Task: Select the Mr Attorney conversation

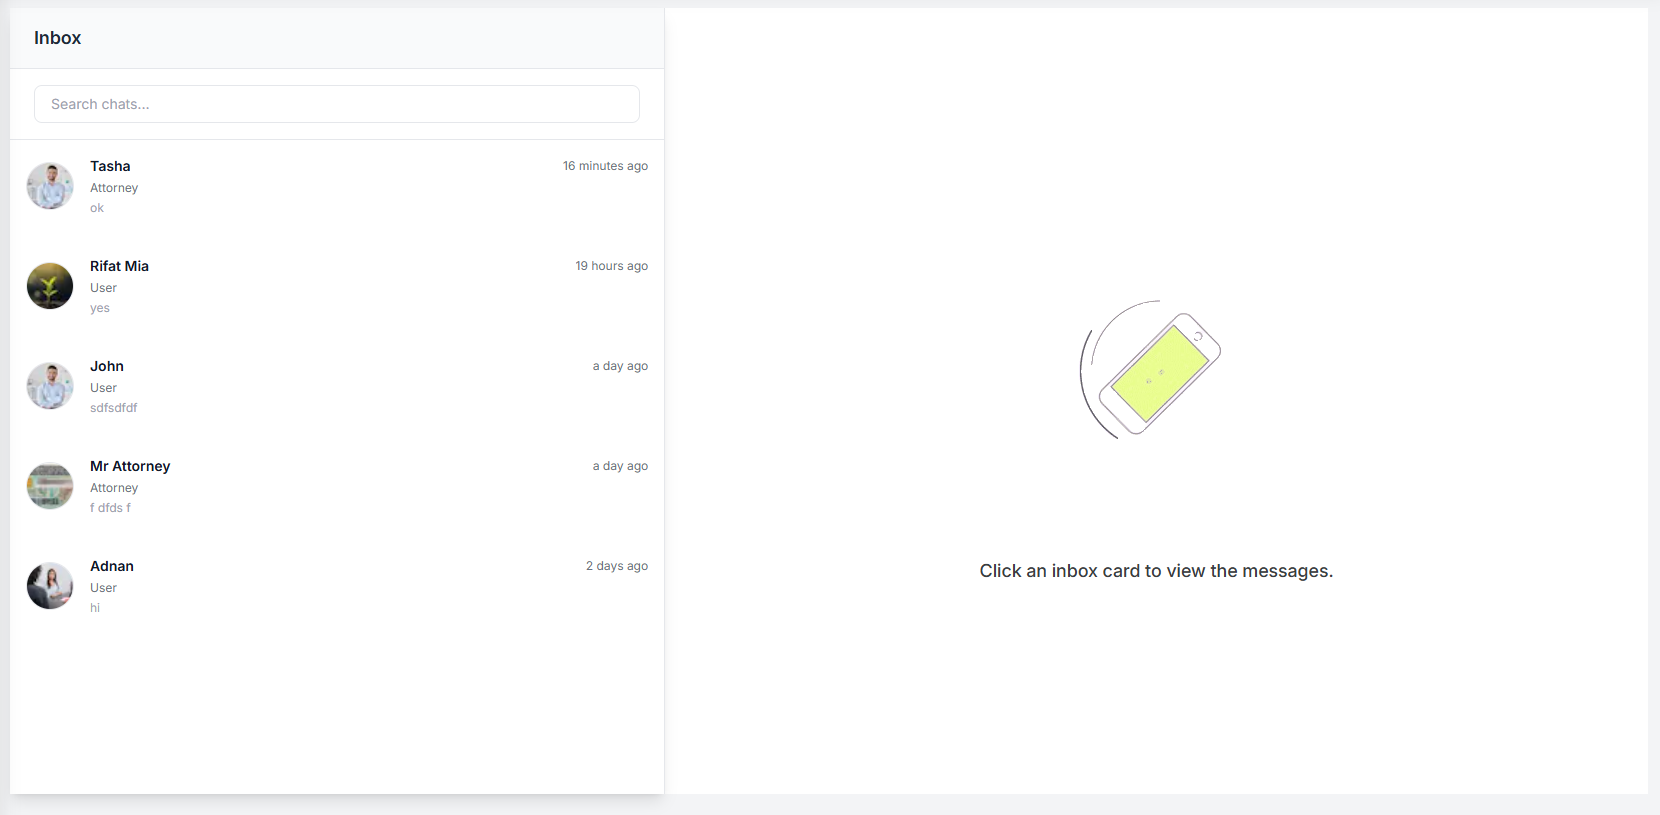Action: pos(337,487)
